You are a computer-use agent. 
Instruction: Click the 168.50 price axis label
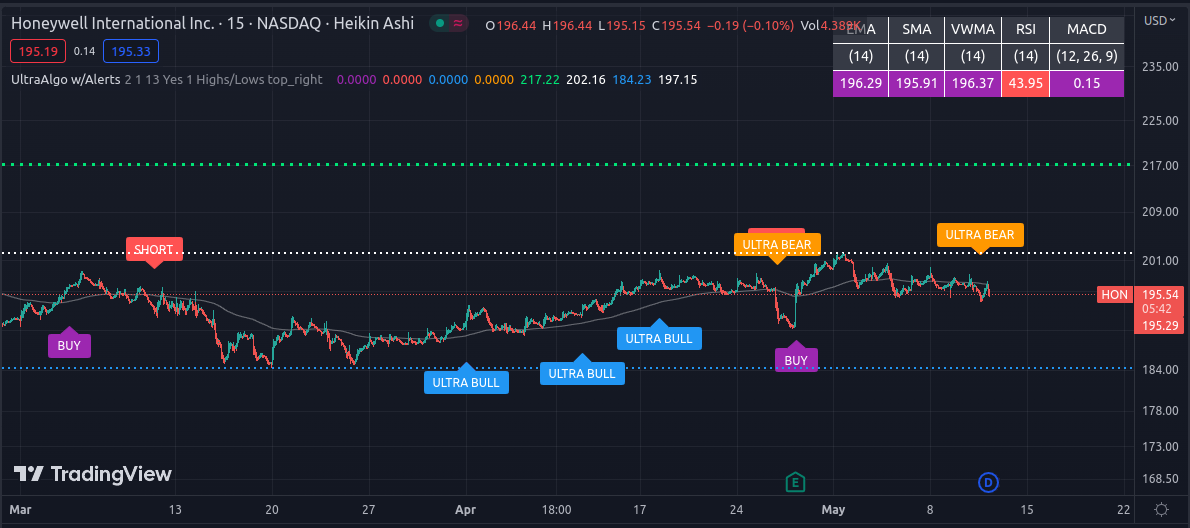[x=1160, y=479]
